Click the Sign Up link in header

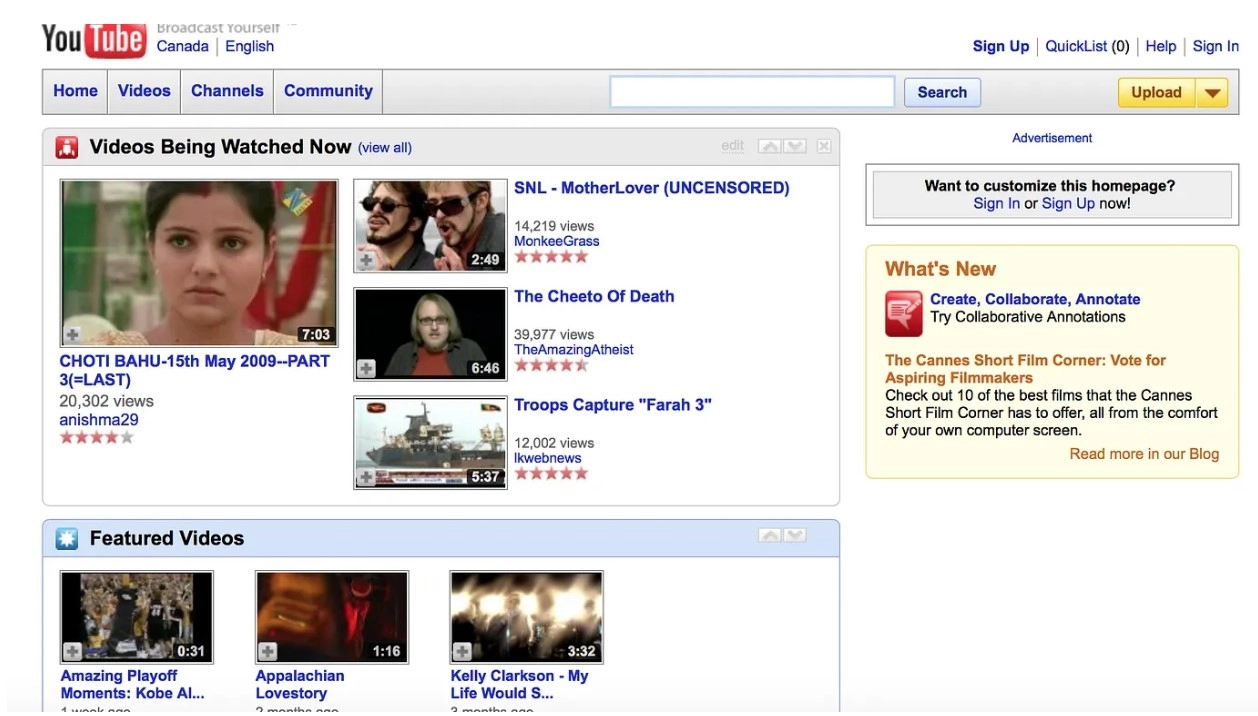[1001, 46]
